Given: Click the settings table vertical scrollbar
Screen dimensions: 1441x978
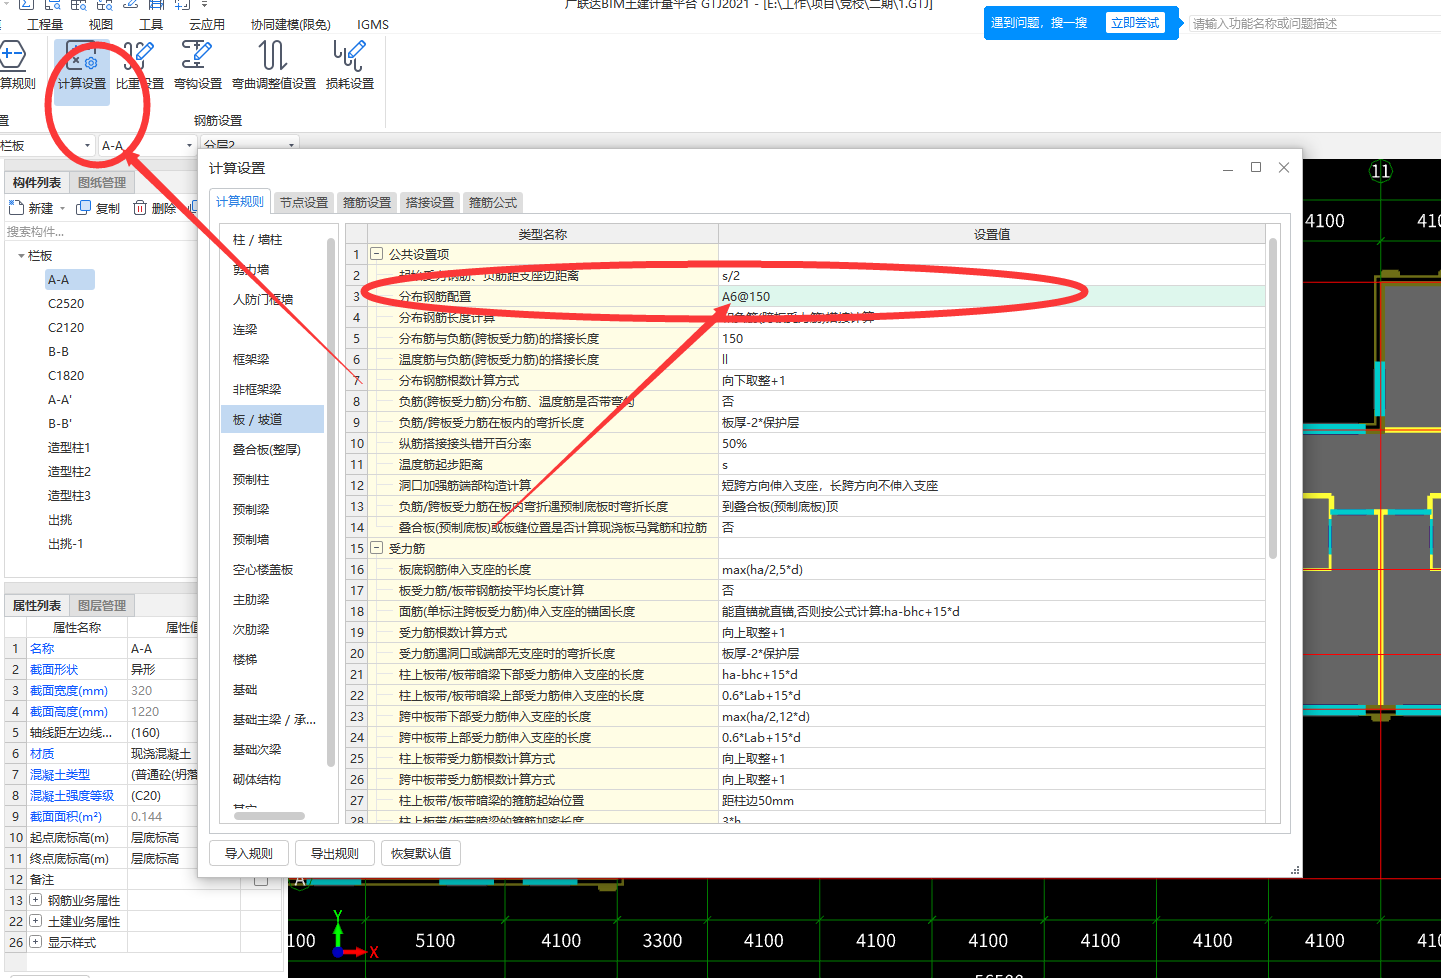Looking at the screenshot, I should coord(1273,398).
